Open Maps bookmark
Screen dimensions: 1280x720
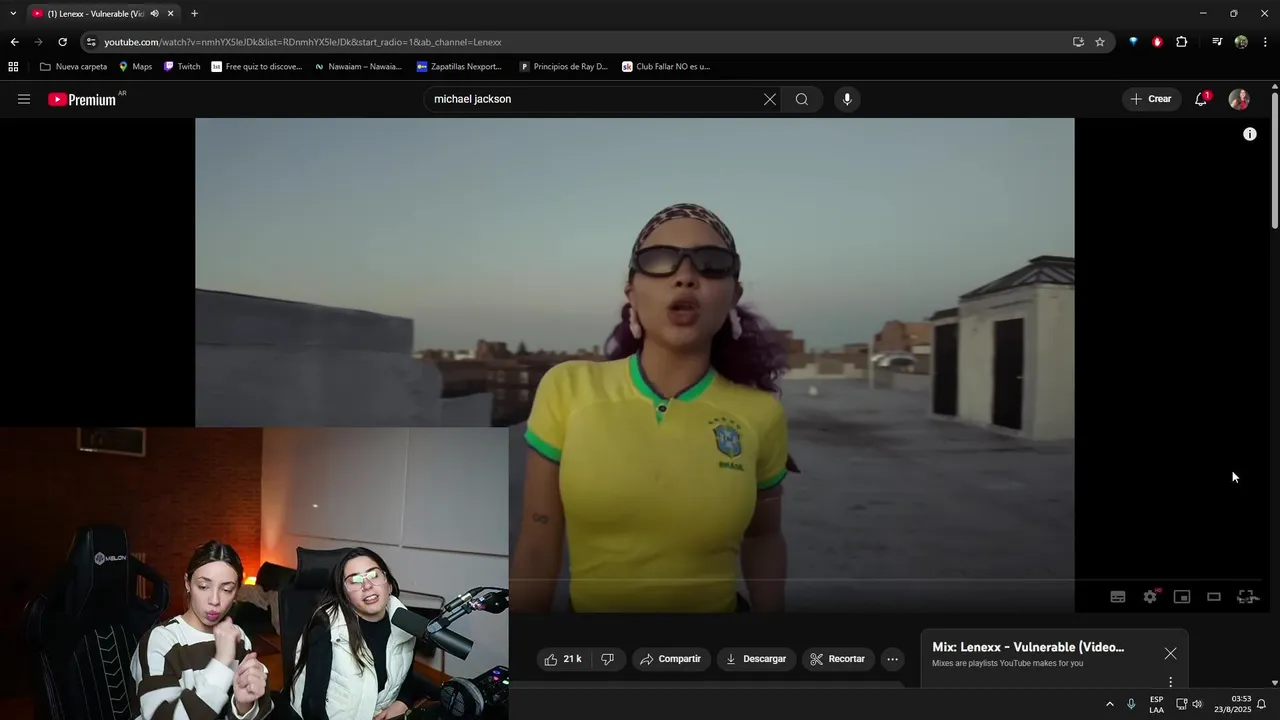(135, 67)
